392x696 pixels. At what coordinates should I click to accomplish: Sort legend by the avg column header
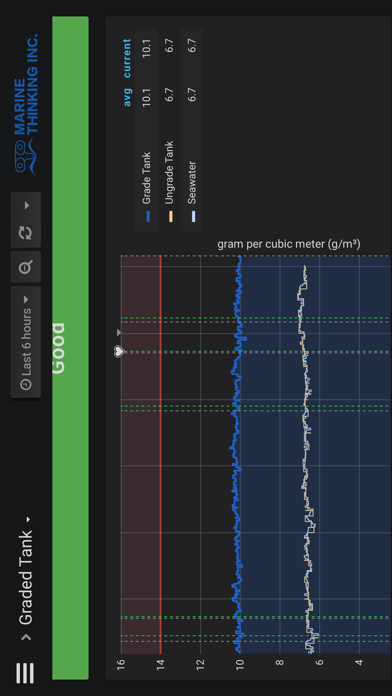(x=127, y=96)
